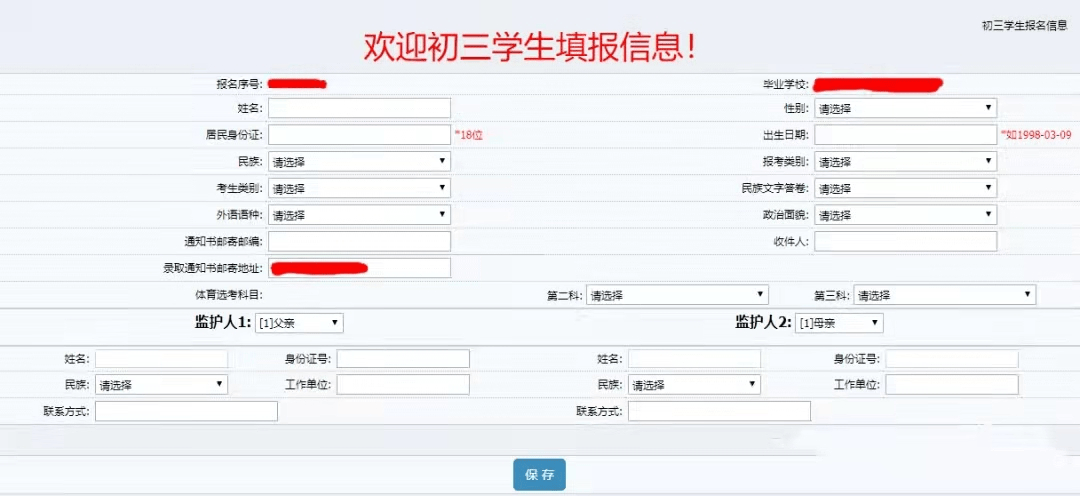1080x496 pixels.
Task: Click the 初三学生报名信息 link at top right
Action: tap(1024, 25)
